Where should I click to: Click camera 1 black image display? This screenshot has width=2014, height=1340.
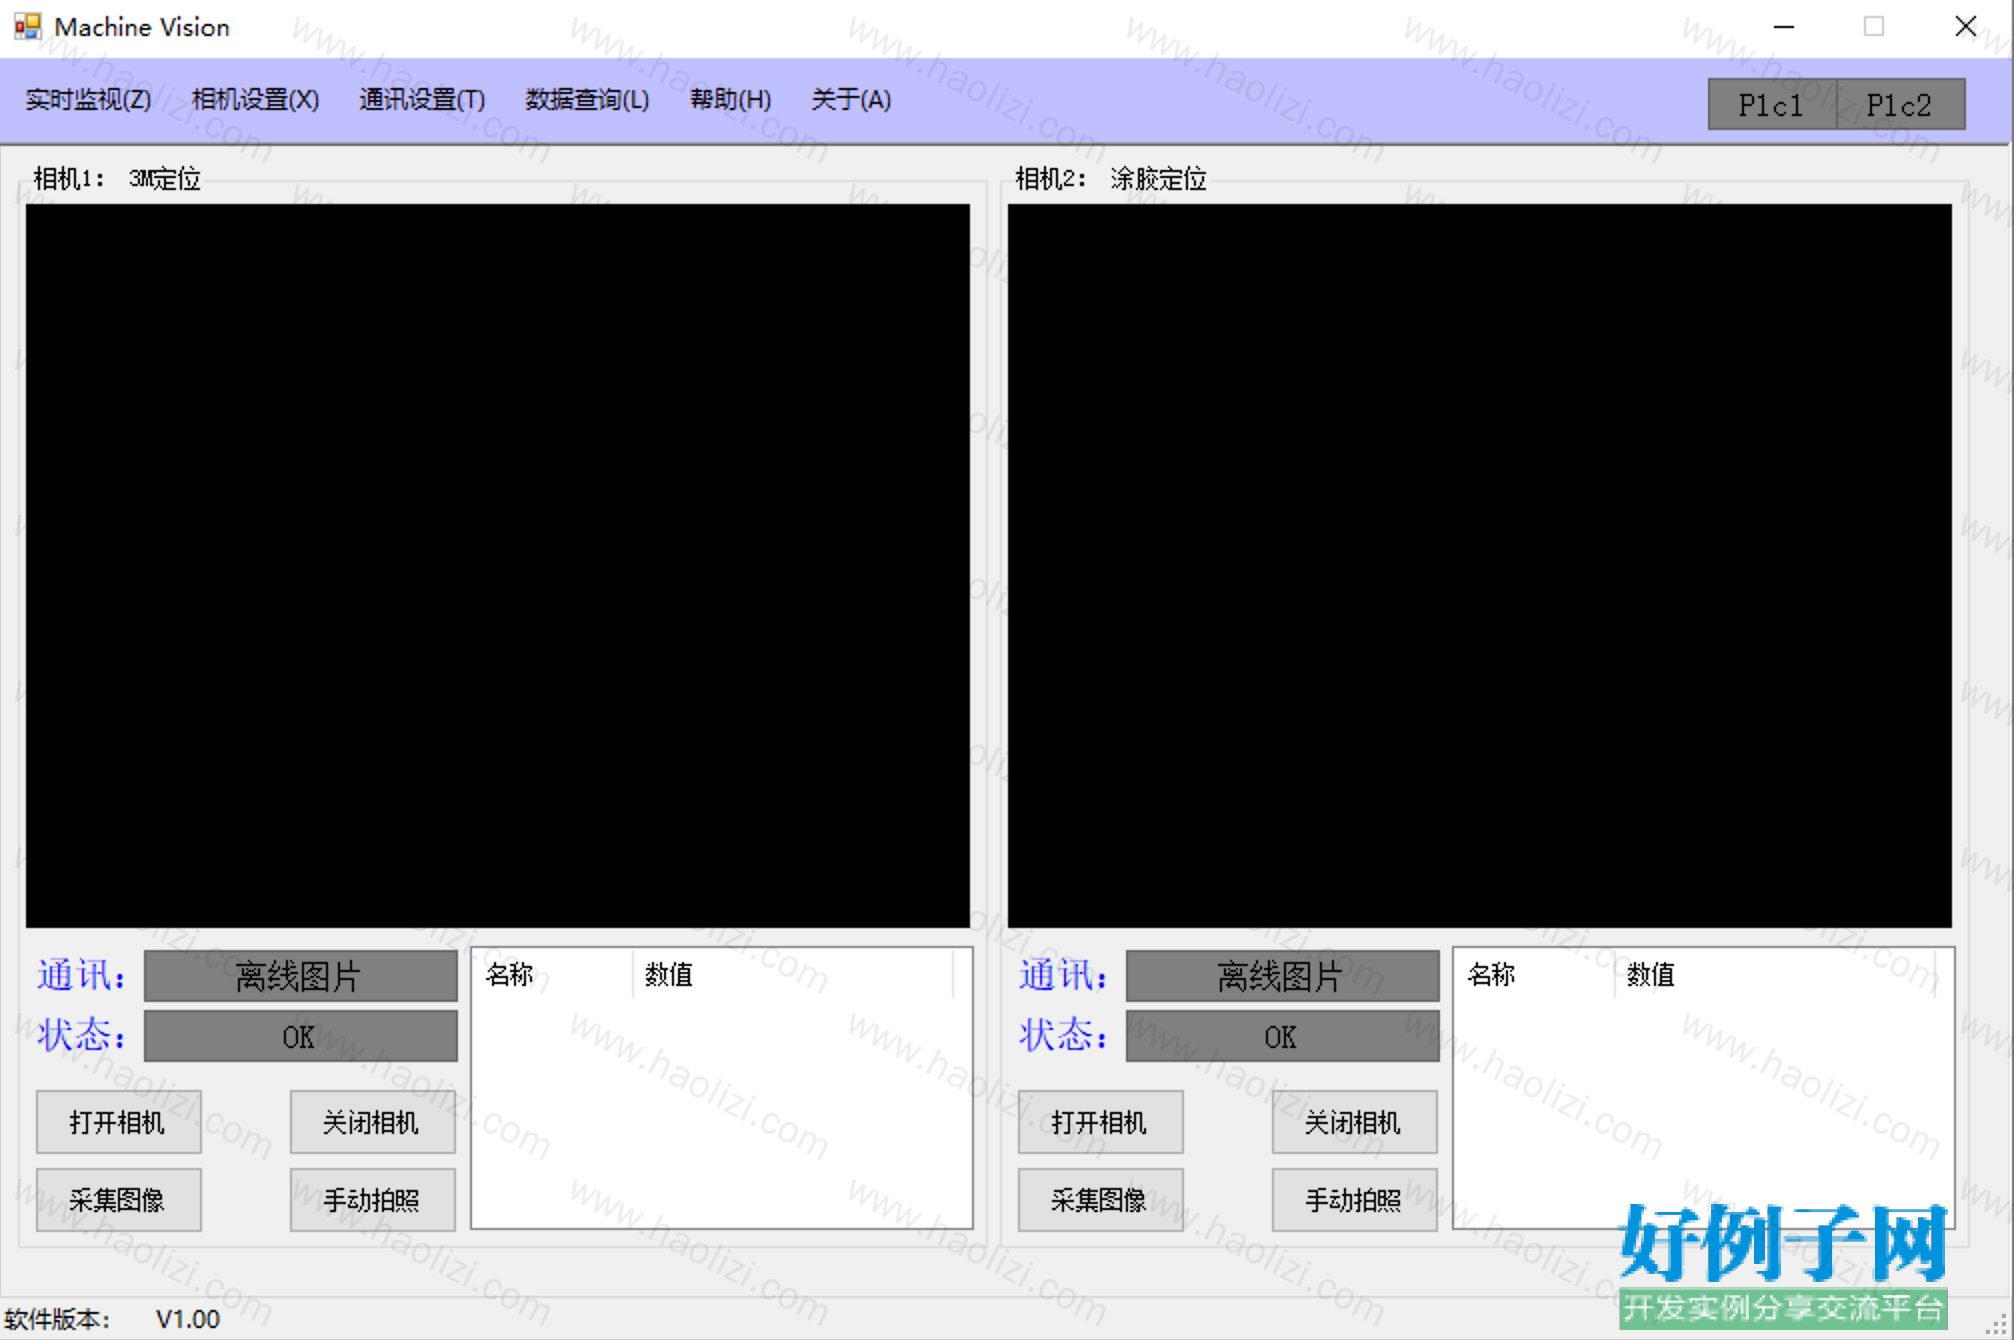point(497,566)
